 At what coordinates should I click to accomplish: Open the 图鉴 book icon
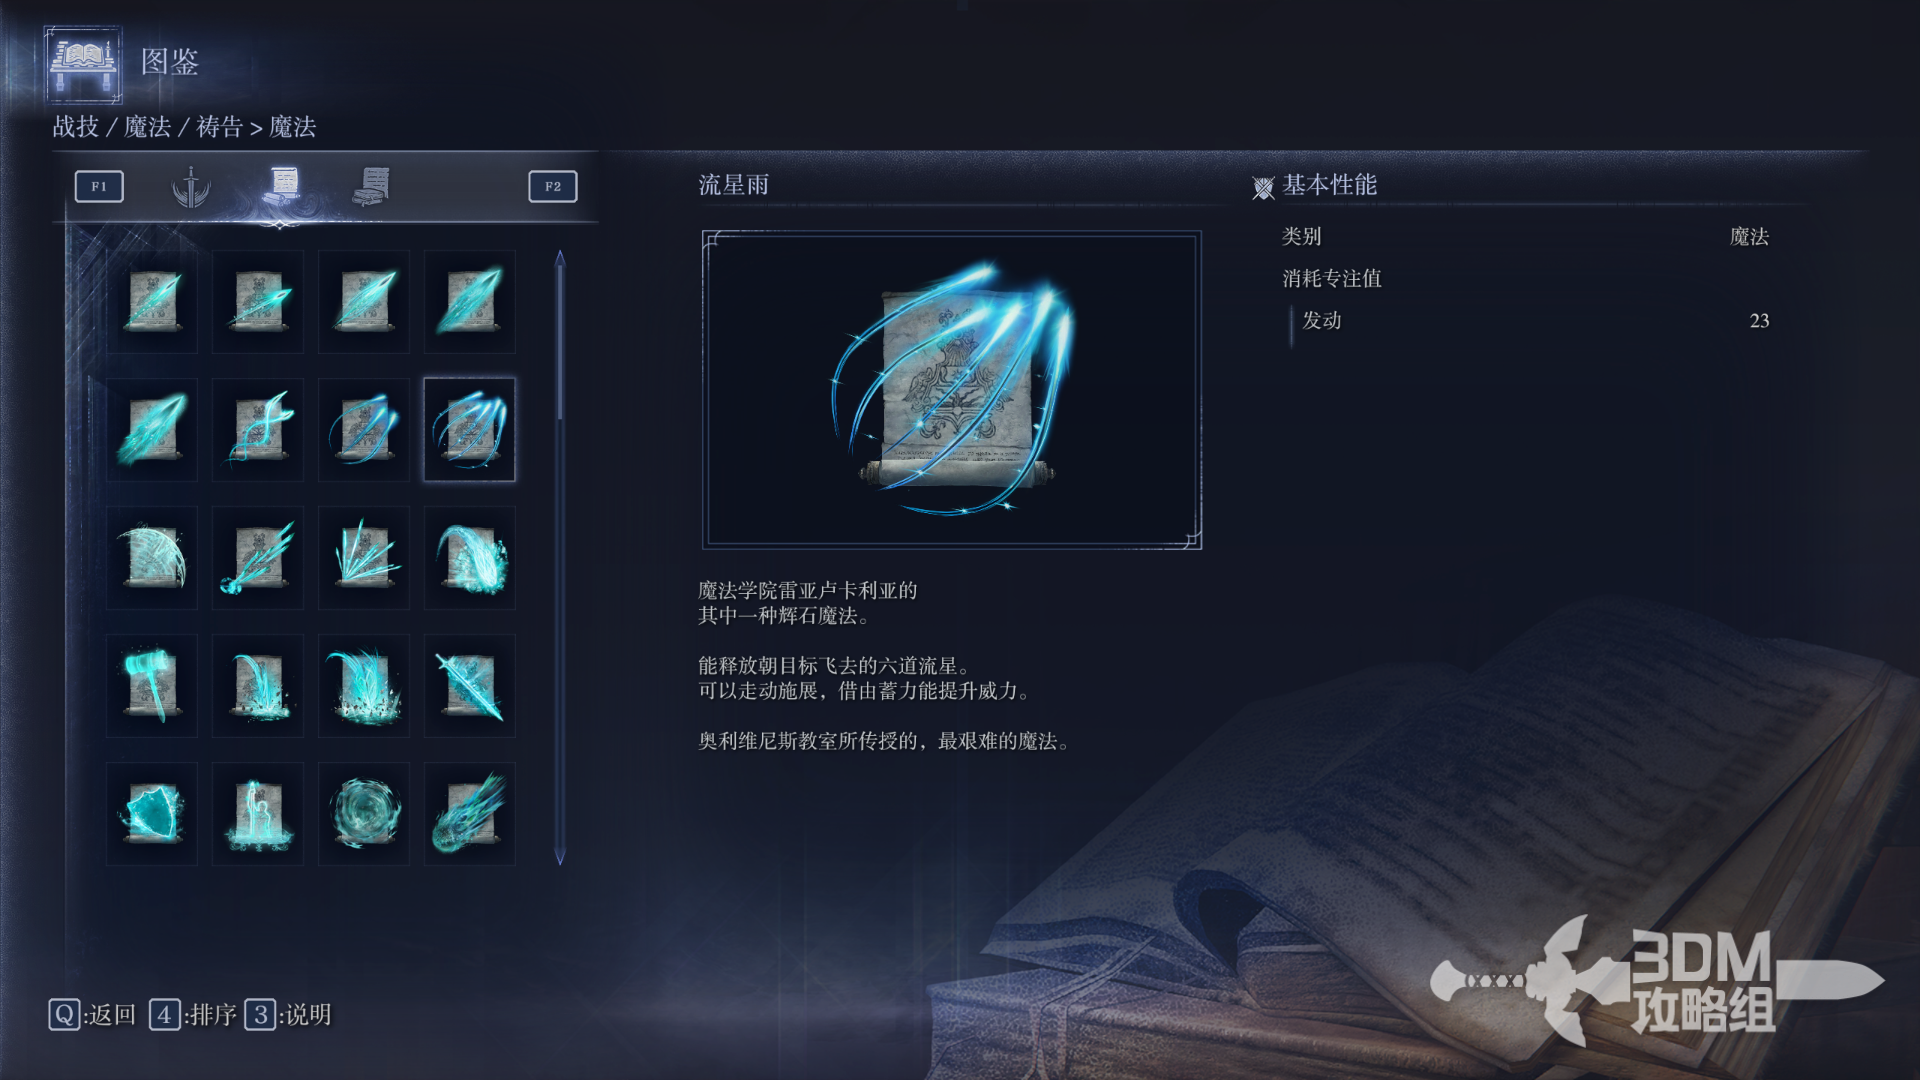[x=84, y=65]
